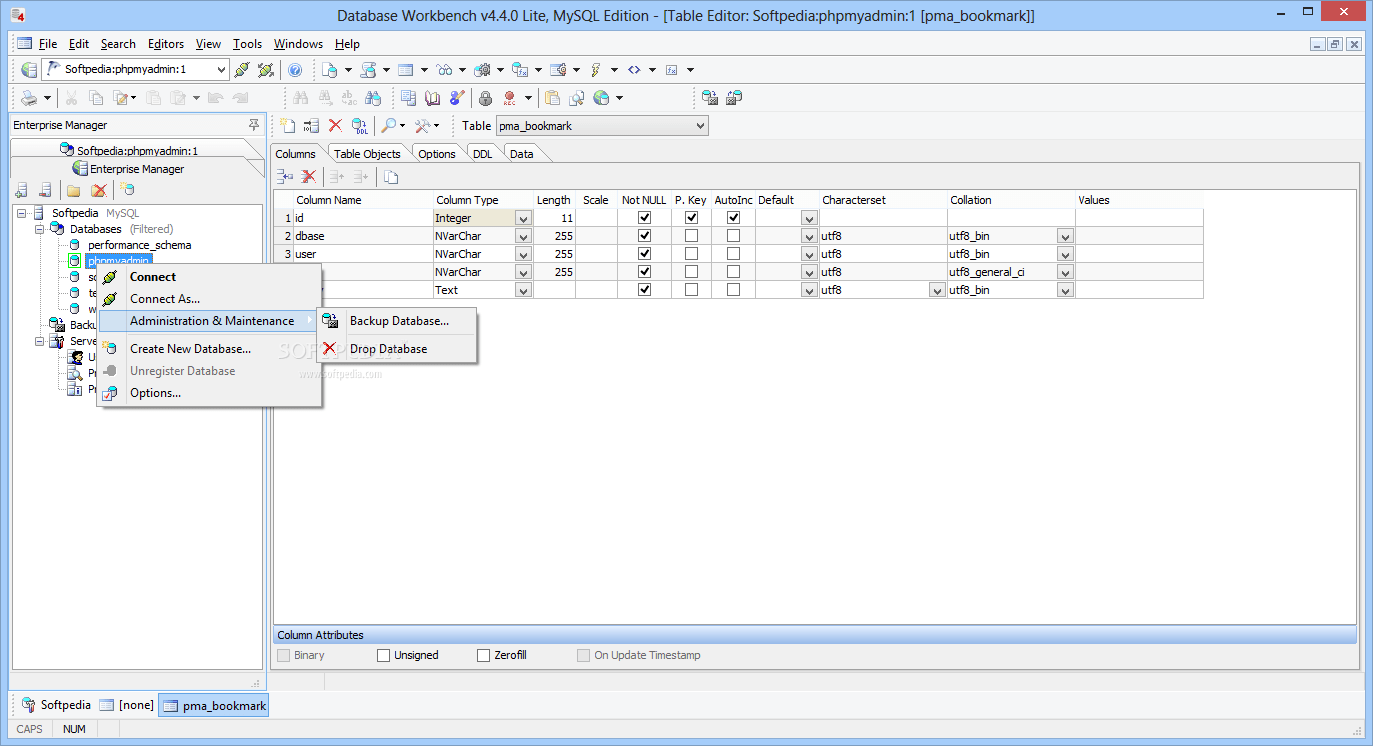
Task: Switch to the DDL tab
Action: coord(483,154)
